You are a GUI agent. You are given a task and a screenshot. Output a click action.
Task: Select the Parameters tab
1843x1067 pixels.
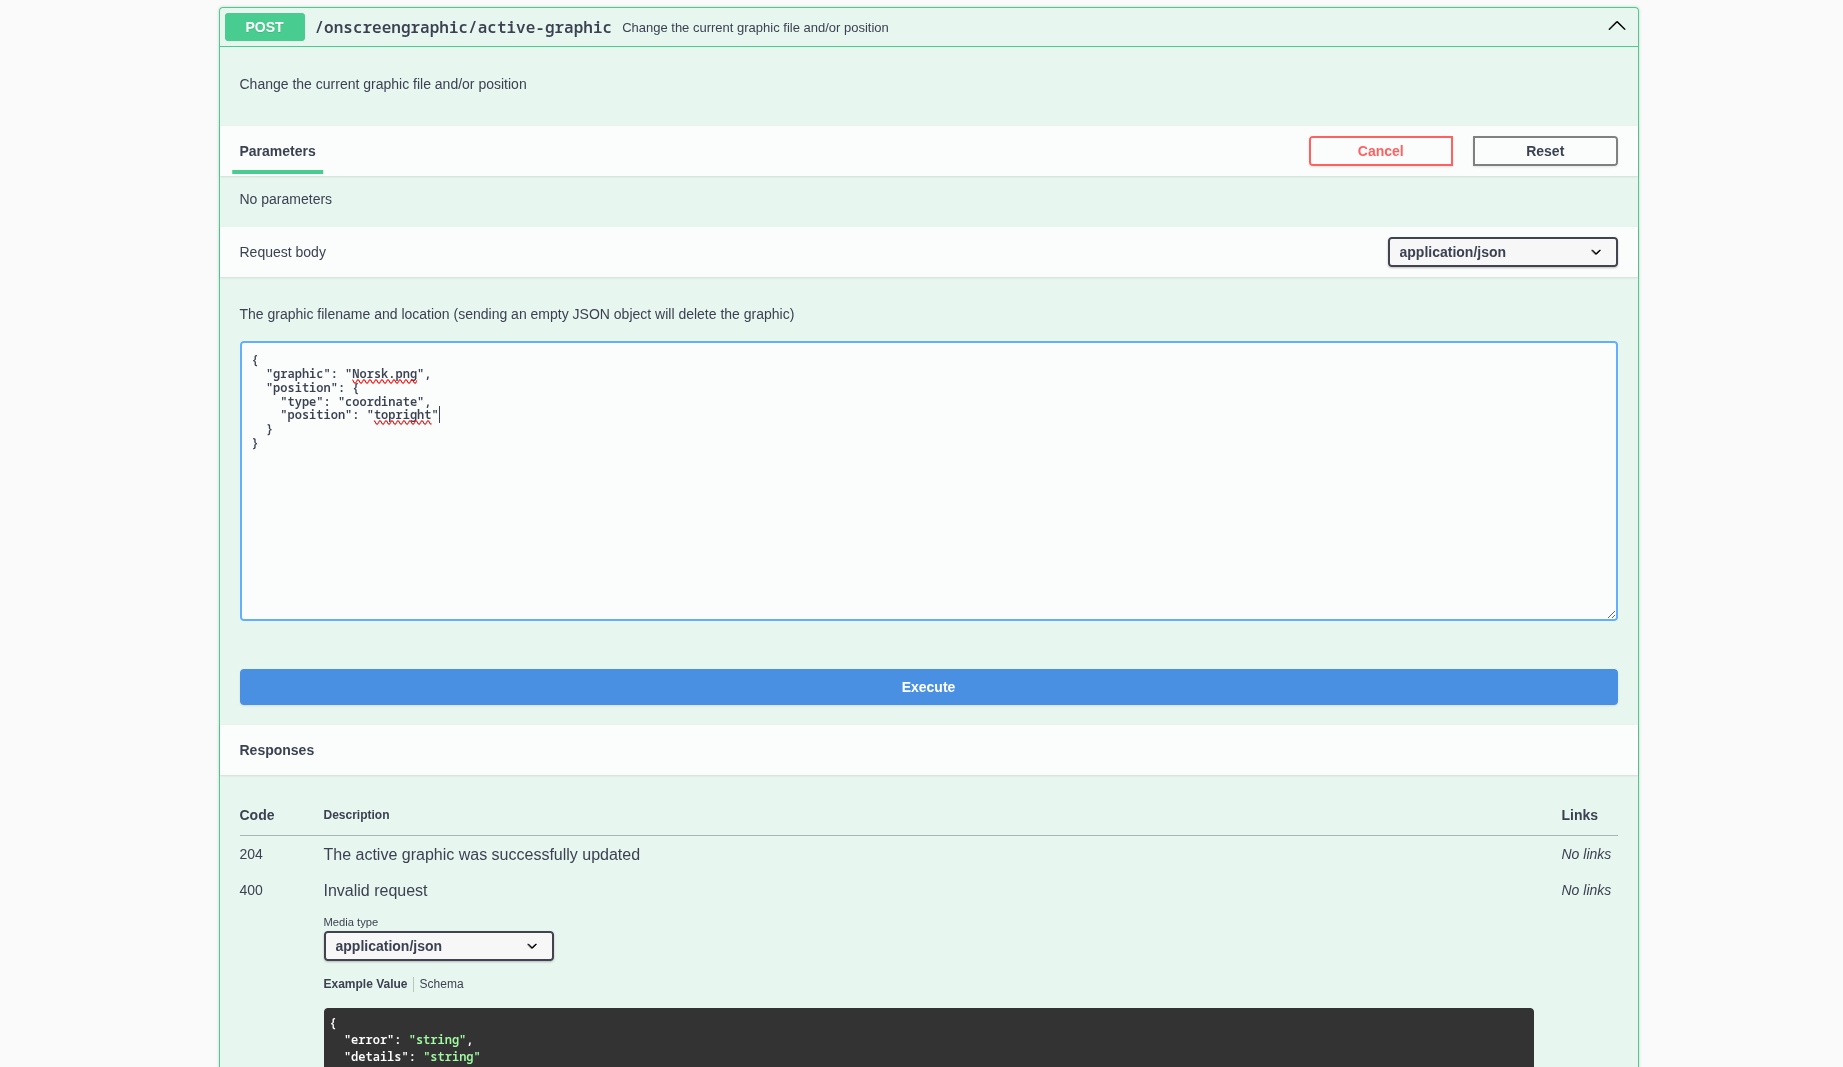click(x=277, y=151)
